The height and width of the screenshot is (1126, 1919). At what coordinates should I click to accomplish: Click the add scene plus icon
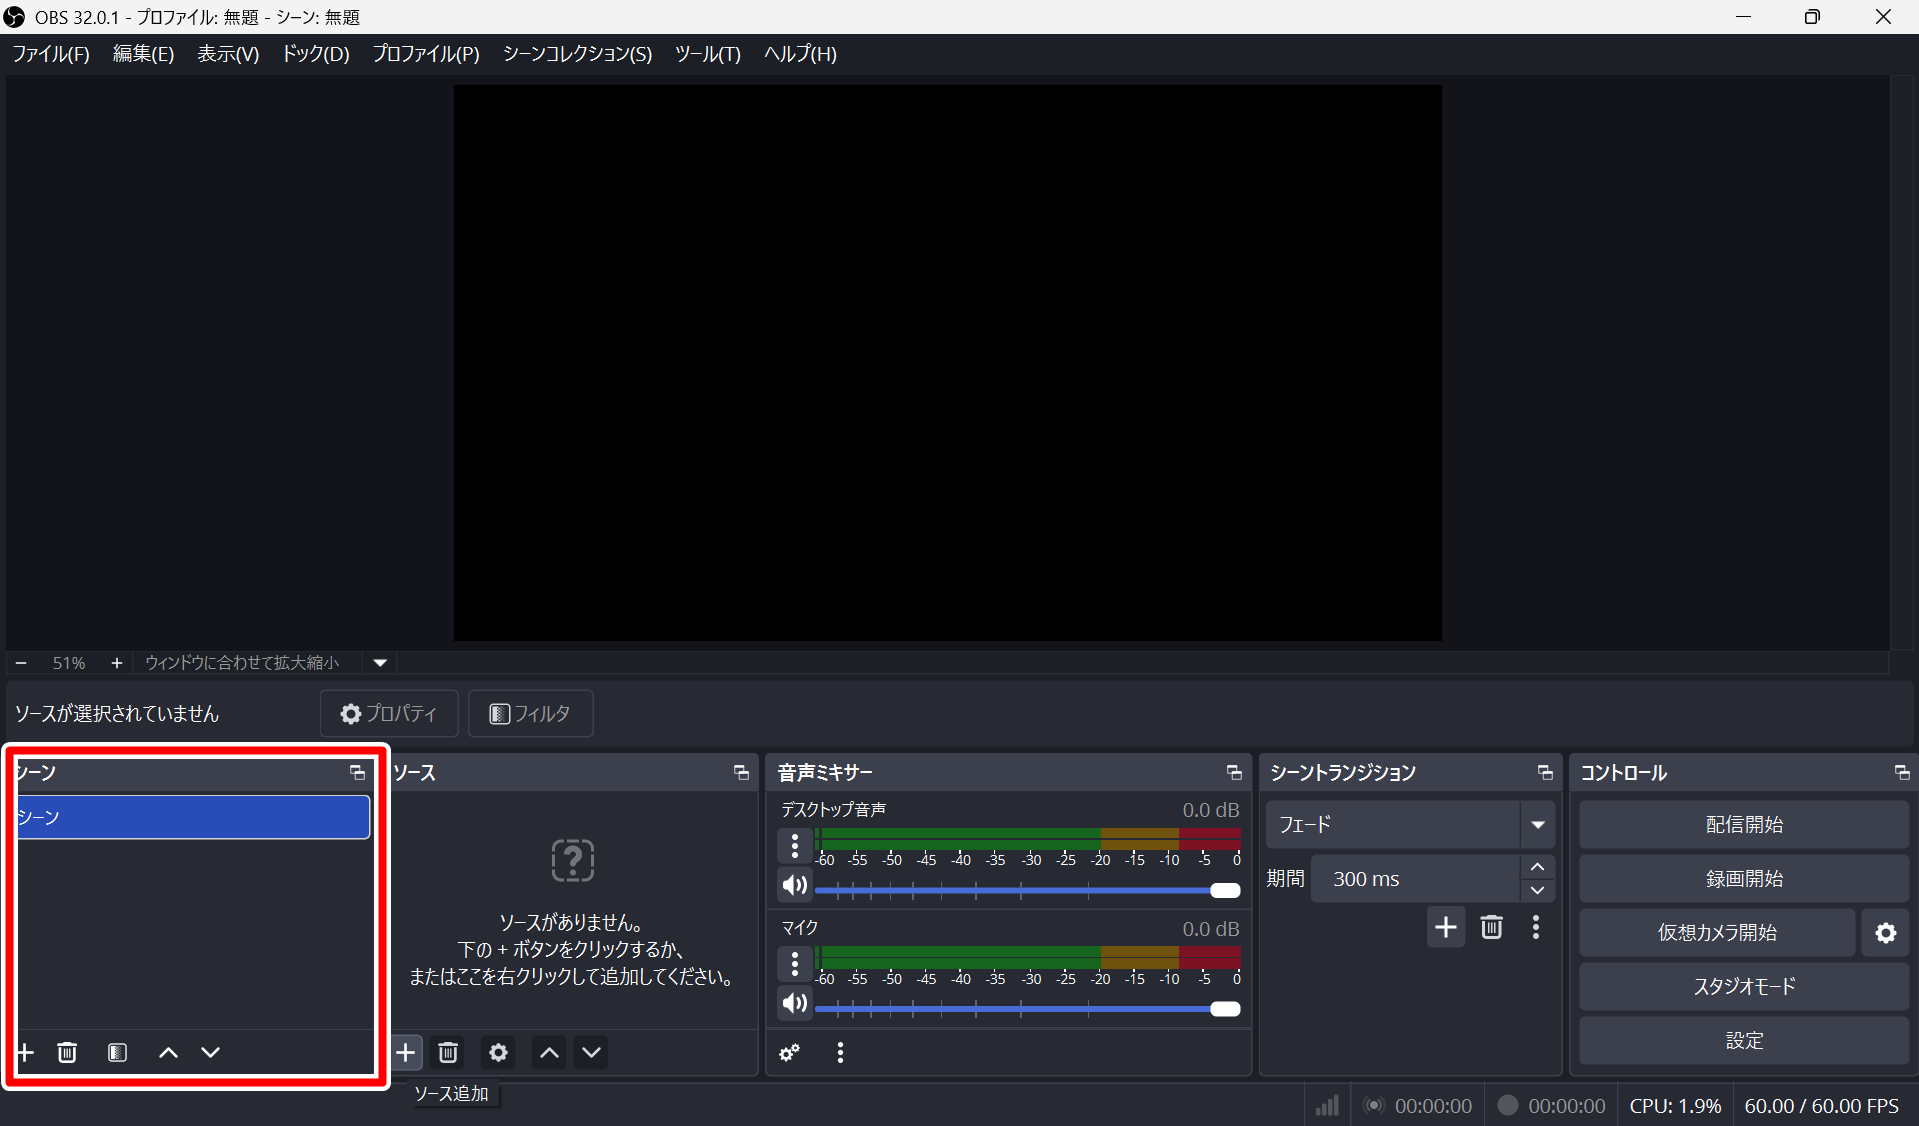pyautogui.click(x=26, y=1052)
